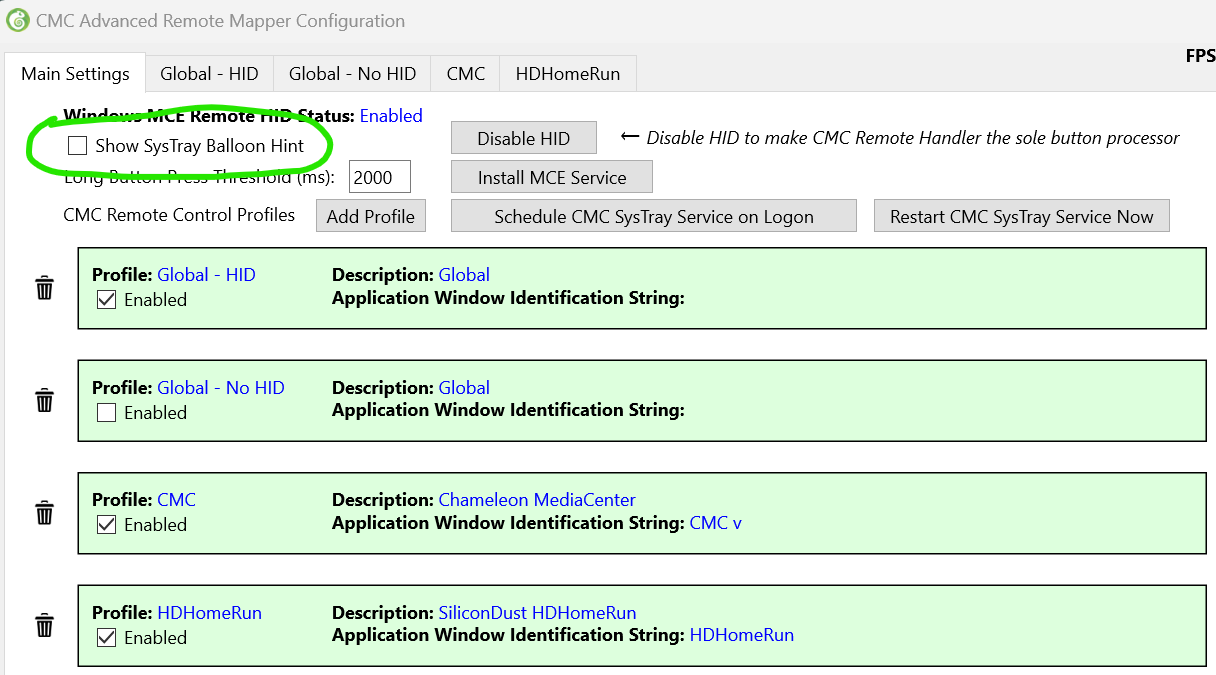Image resolution: width=1216 pixels, height=675 pixels.
Task: Click the HID status value Enabled
Action: tap(391, 116)
